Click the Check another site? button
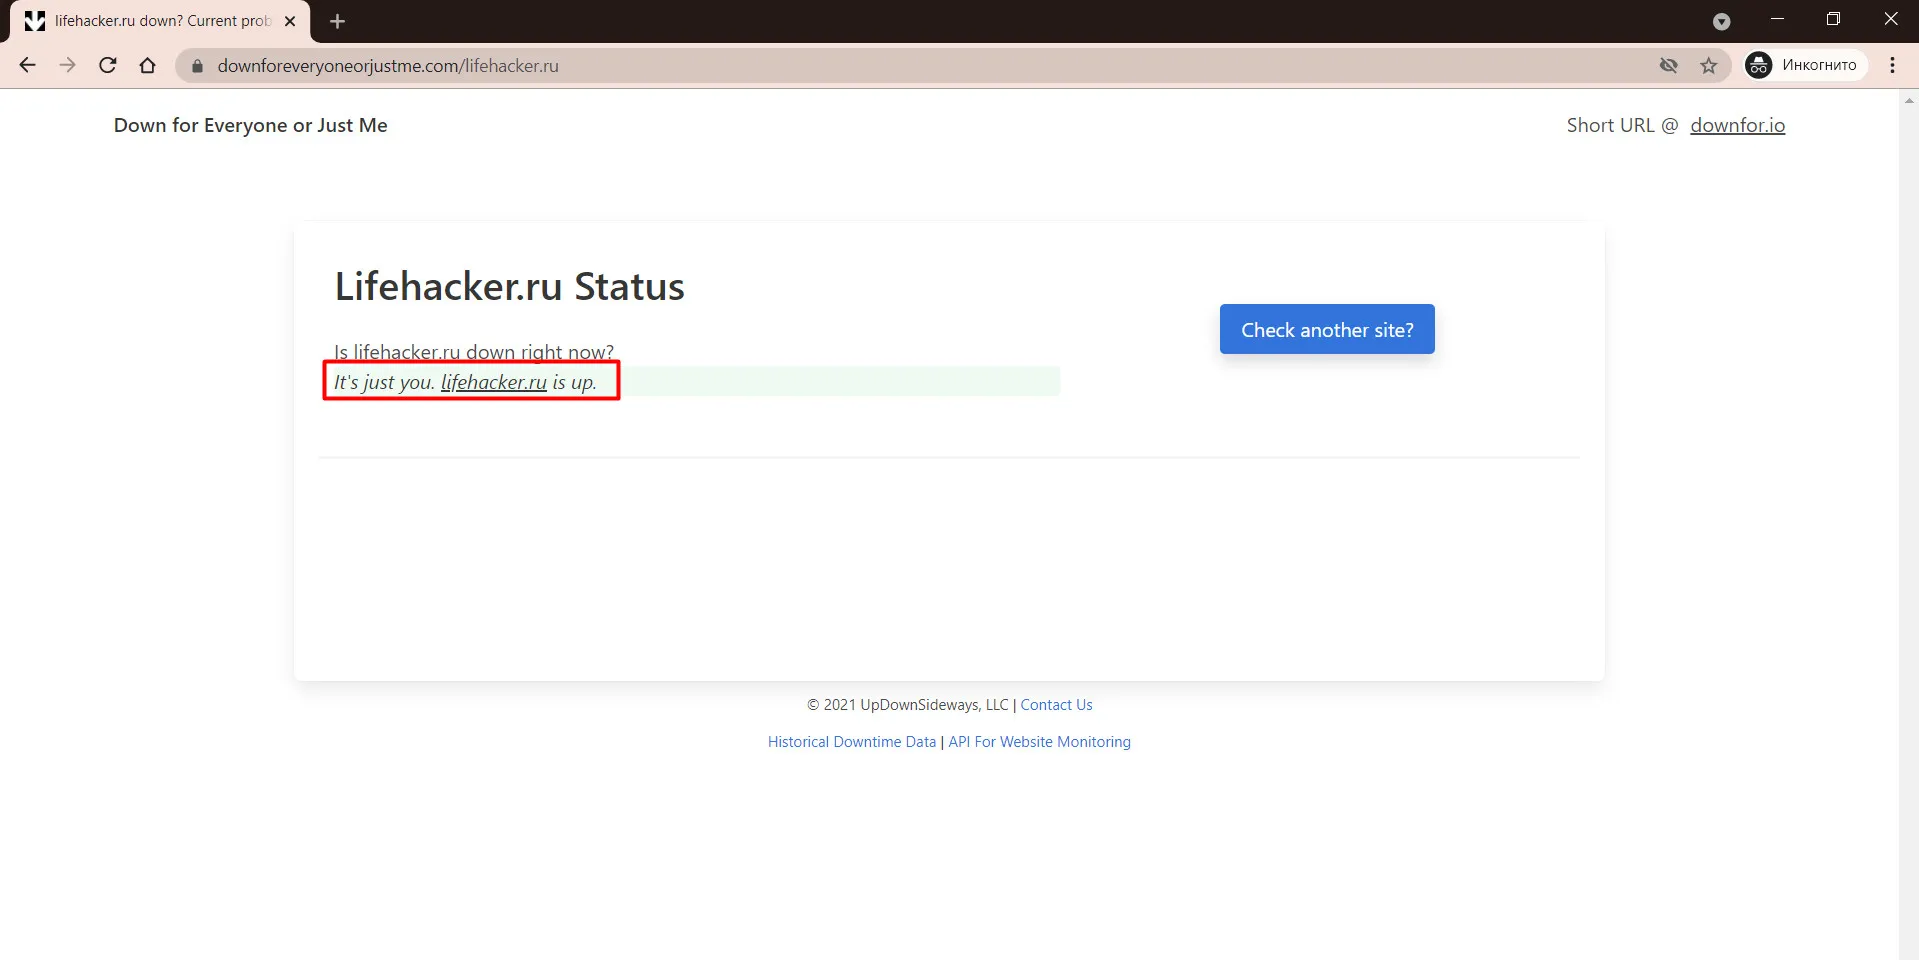 pos(1327,329)
